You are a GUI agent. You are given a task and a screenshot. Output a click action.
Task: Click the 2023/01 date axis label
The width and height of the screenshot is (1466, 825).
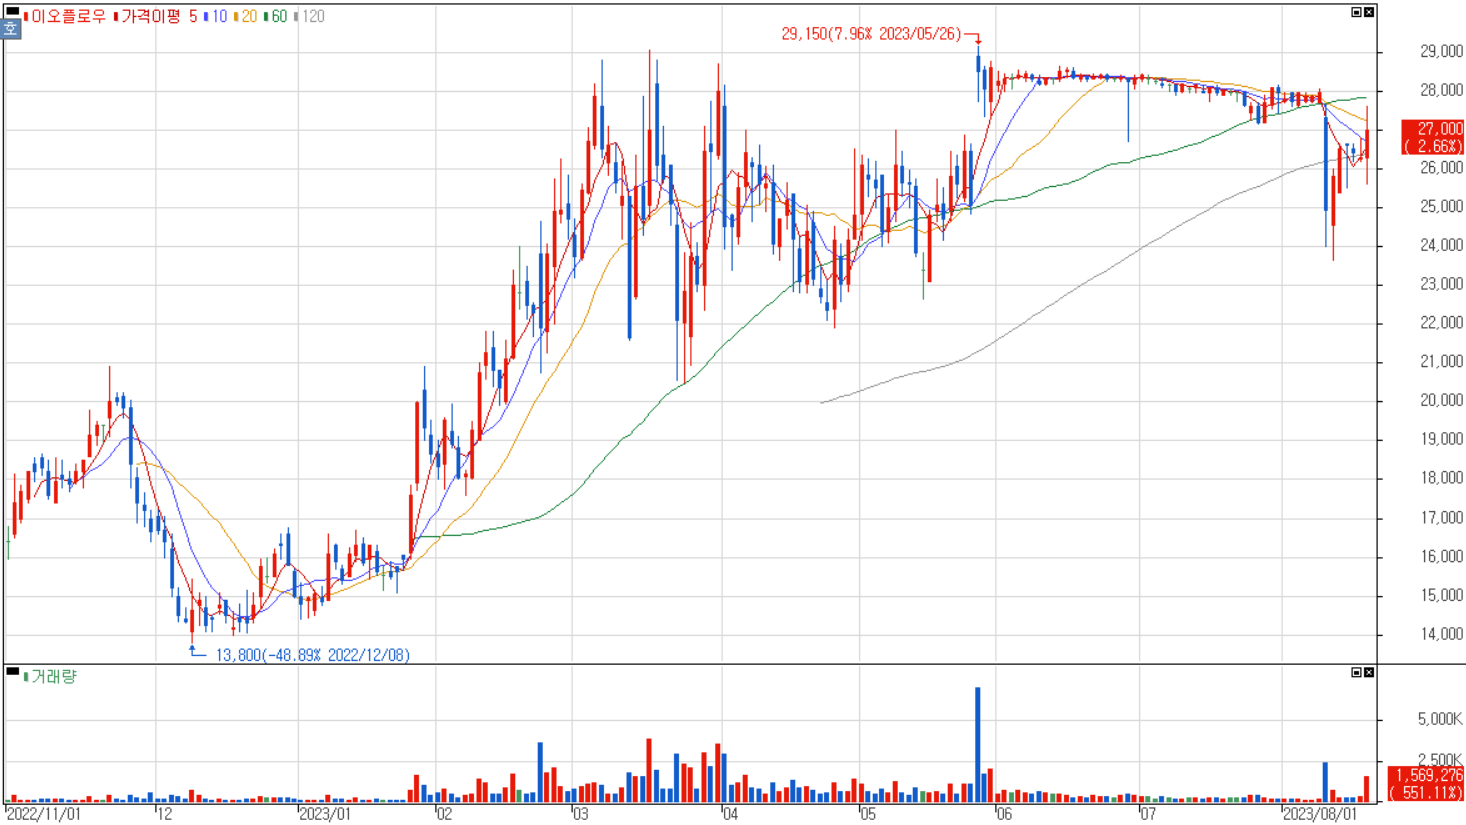tap(325, 814)
